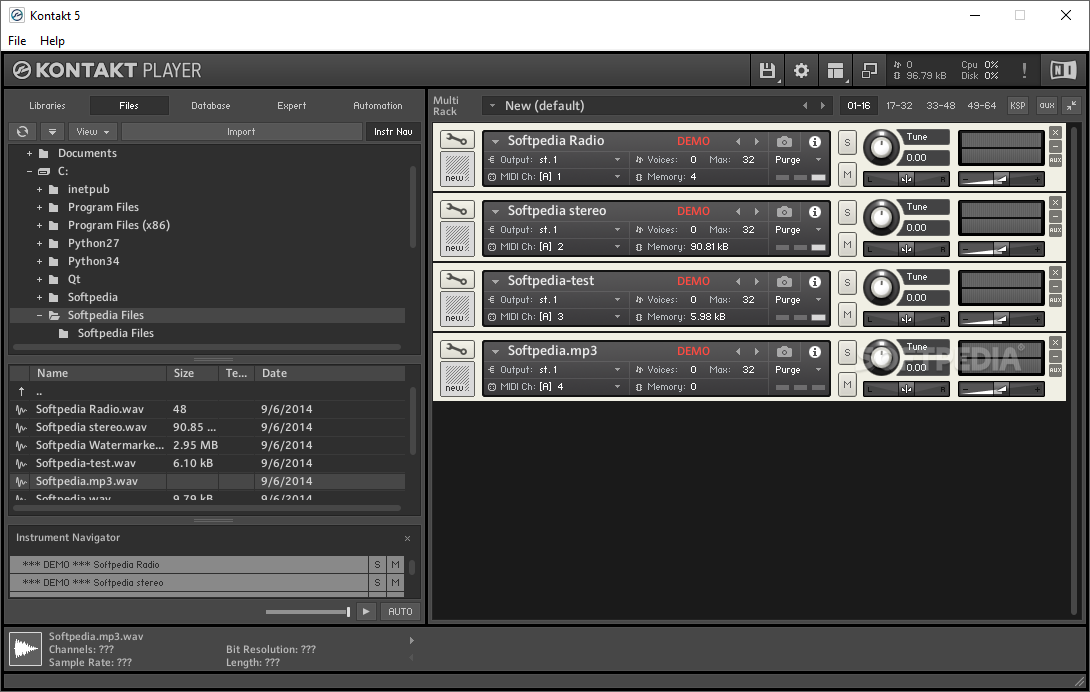Solo the Softpedia stereo instrument
Screen dimensions: 1090x692
coord(847,212)
